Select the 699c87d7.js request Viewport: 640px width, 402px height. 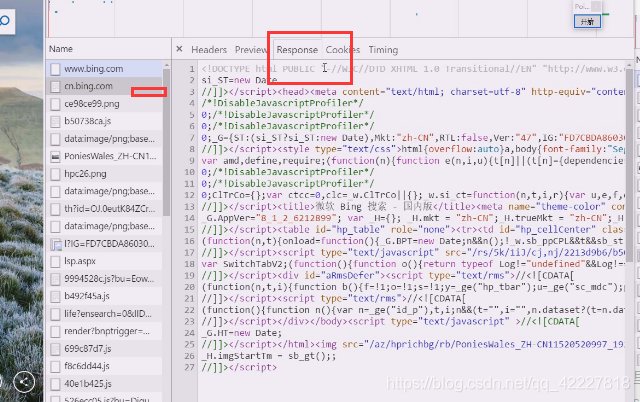[x=104, y=349]
